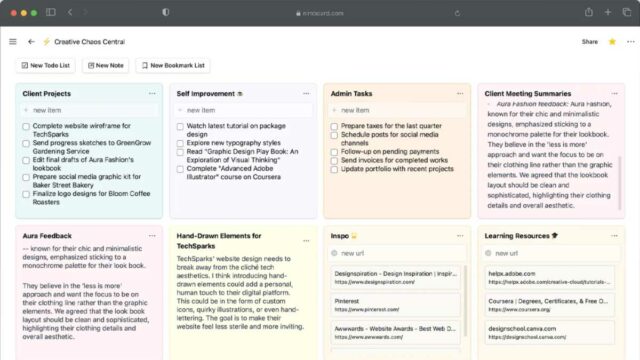Check 'Watch latest tutorial on package design'
The image size is (640, 360).
click(x=180, y=127)
